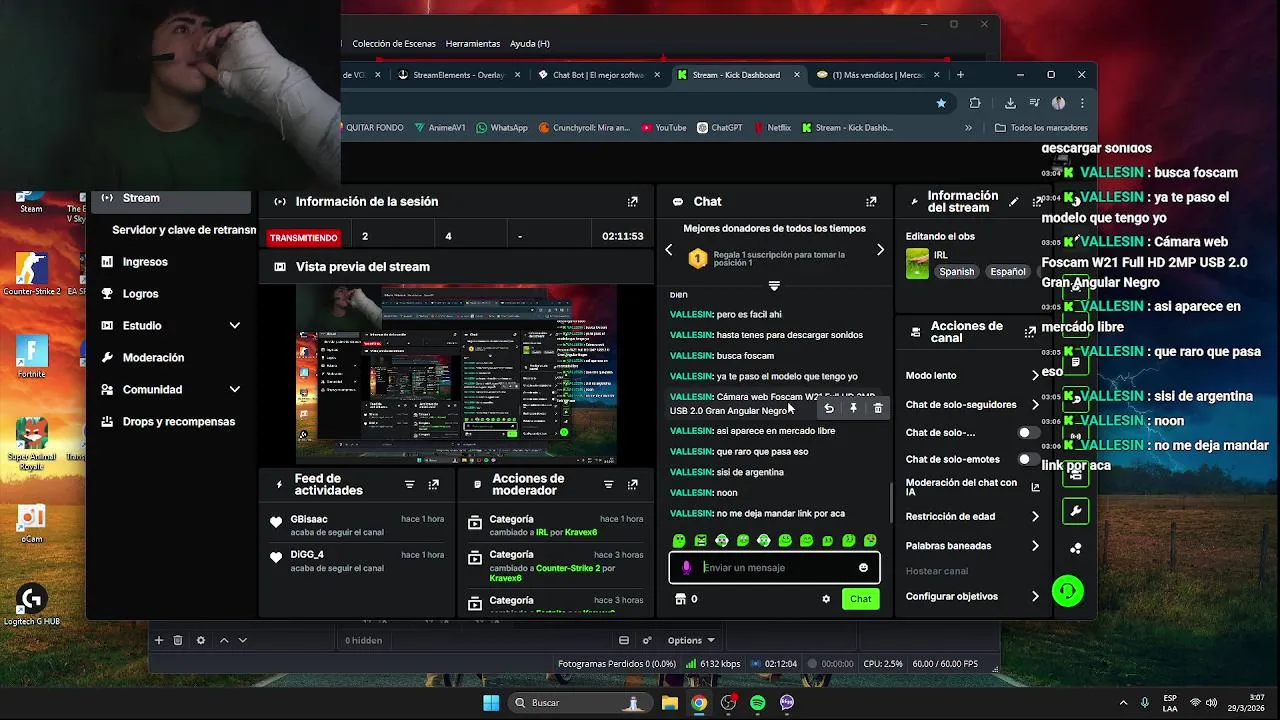Open Moderación del chat con IA link icon
The image size is (1280, 720).
(x=1035, y=488)
